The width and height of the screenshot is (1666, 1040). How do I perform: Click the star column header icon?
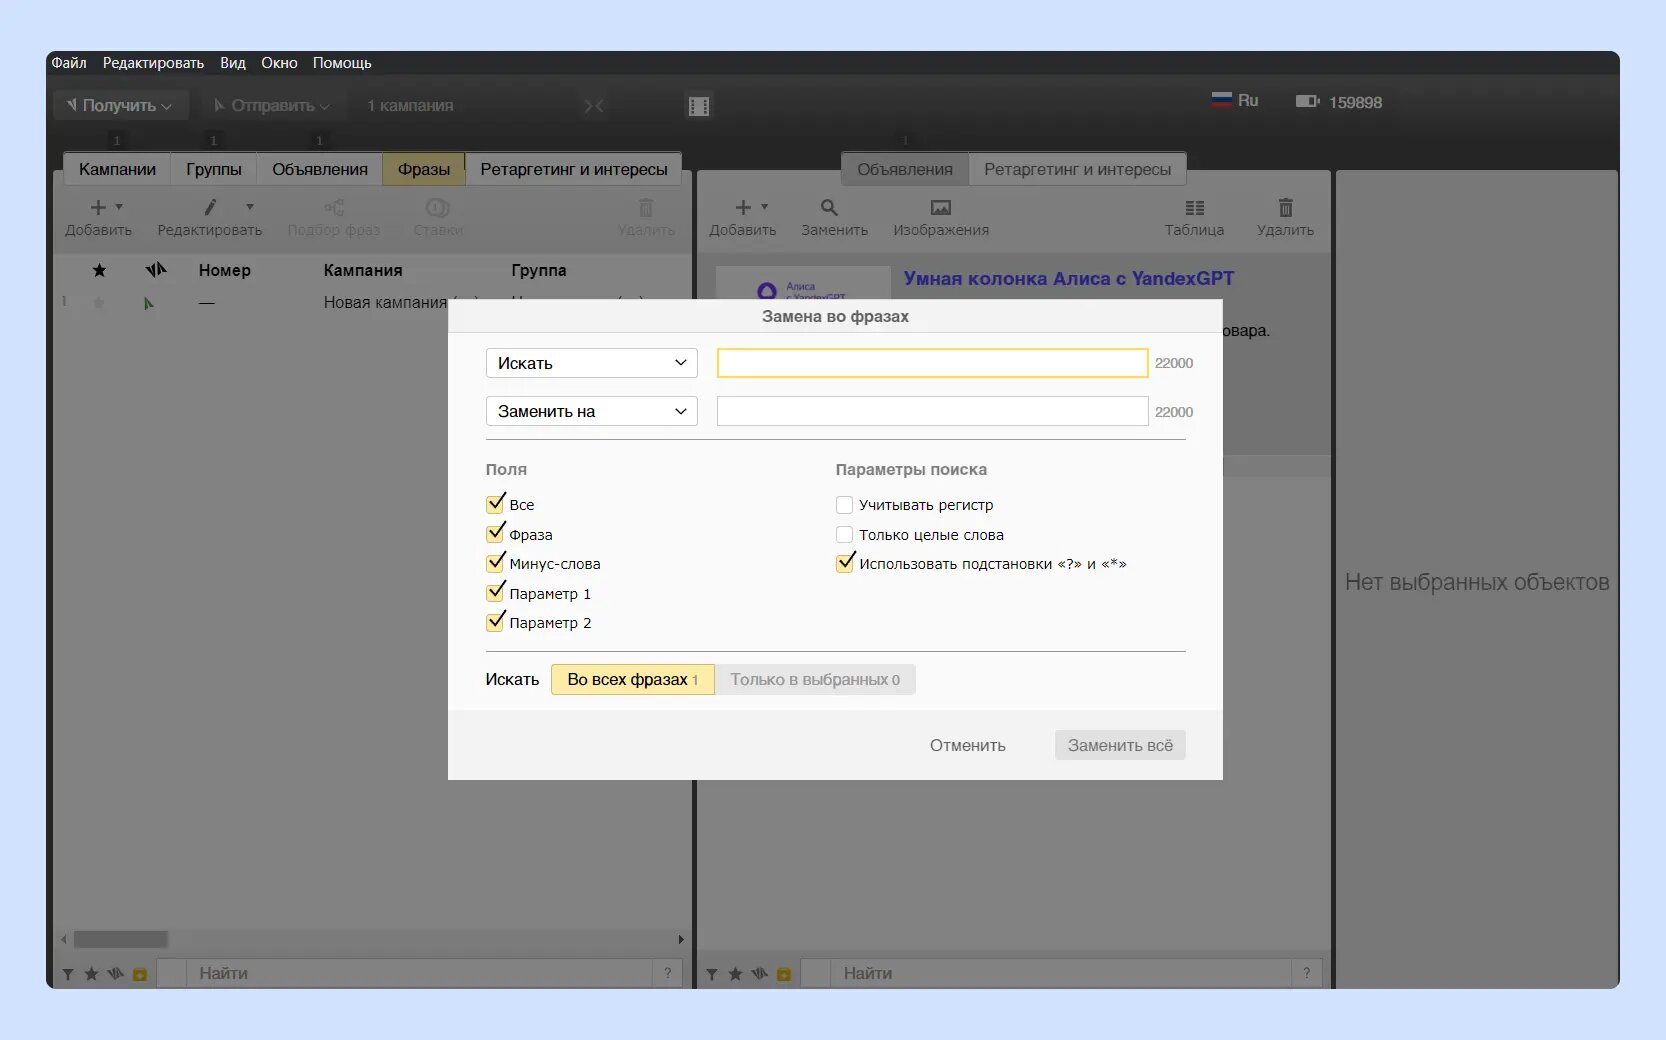point(99,270)
